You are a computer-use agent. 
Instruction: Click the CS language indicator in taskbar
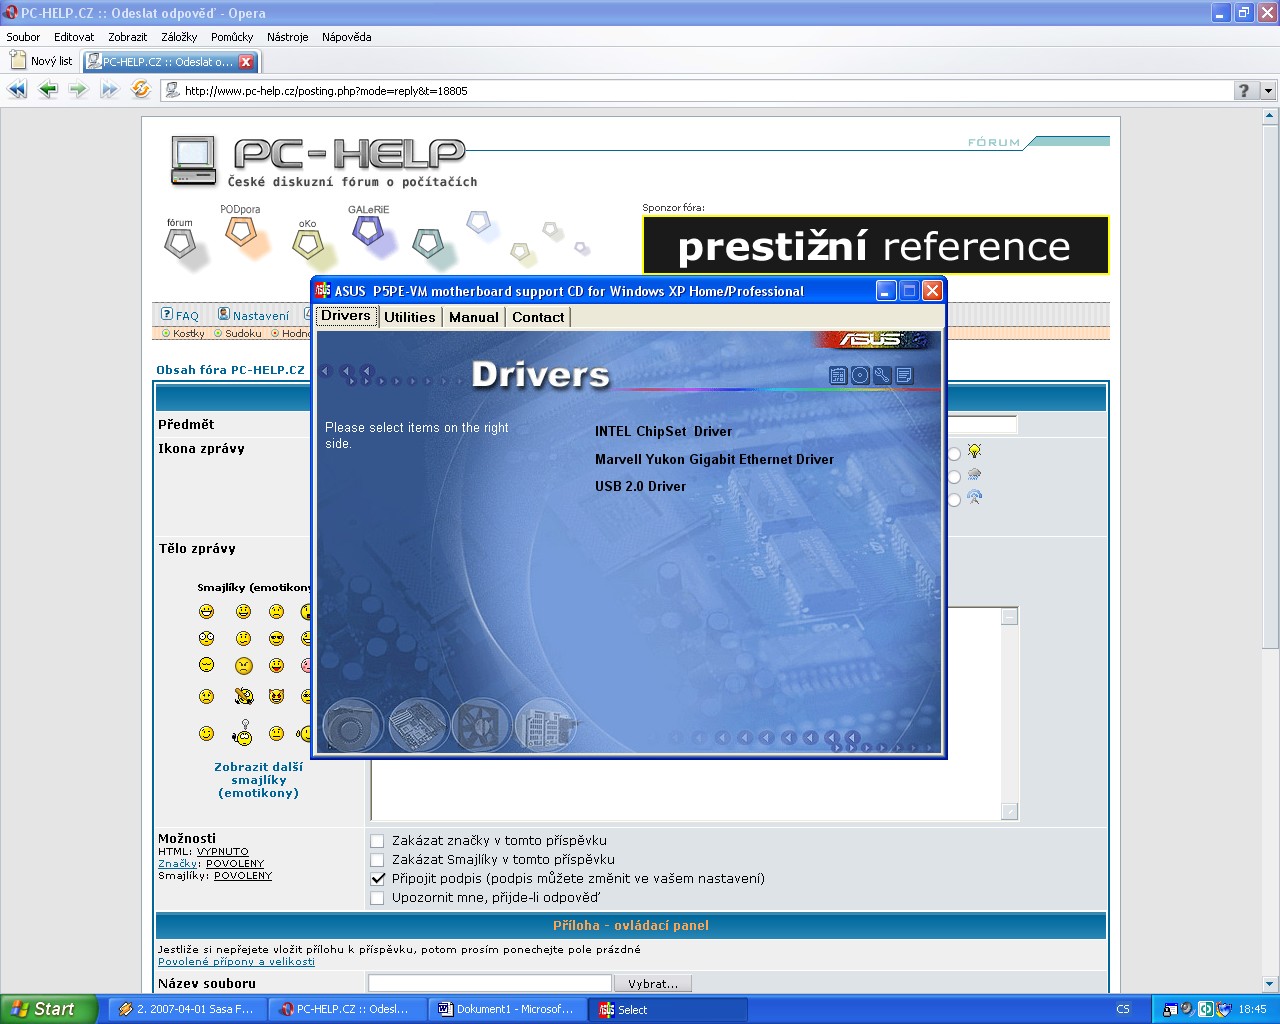point(1123,1010)
